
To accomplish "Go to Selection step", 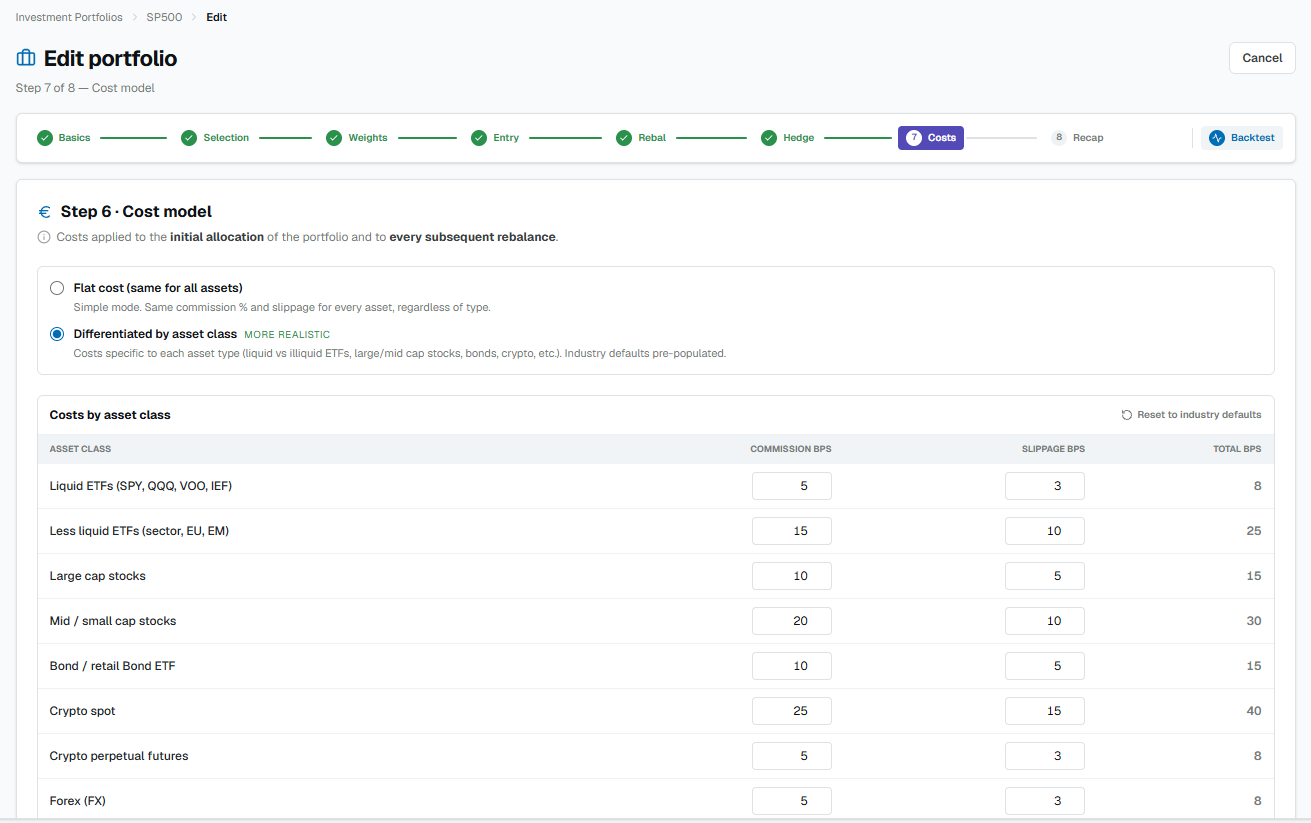I will point(215,138).
